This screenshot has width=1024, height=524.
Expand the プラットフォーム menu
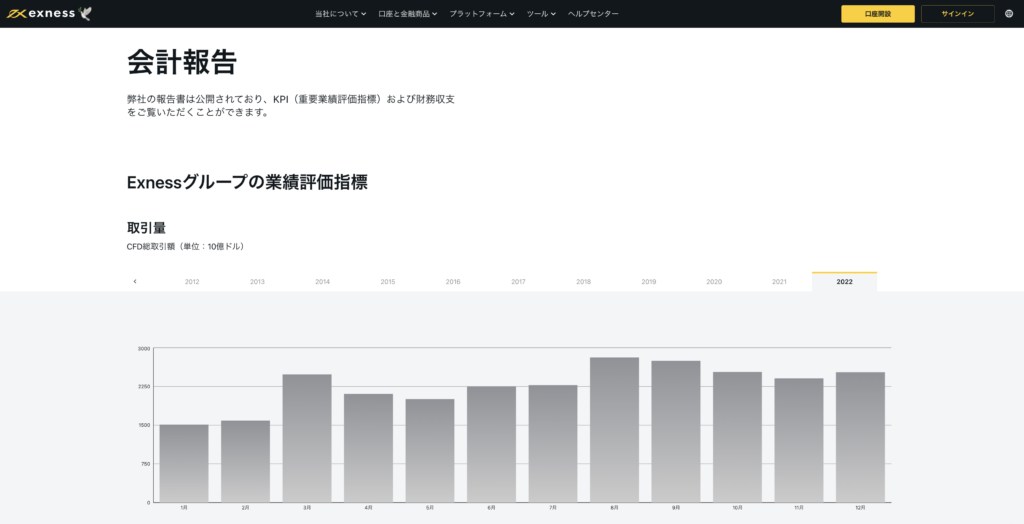[x=482, y=14]
